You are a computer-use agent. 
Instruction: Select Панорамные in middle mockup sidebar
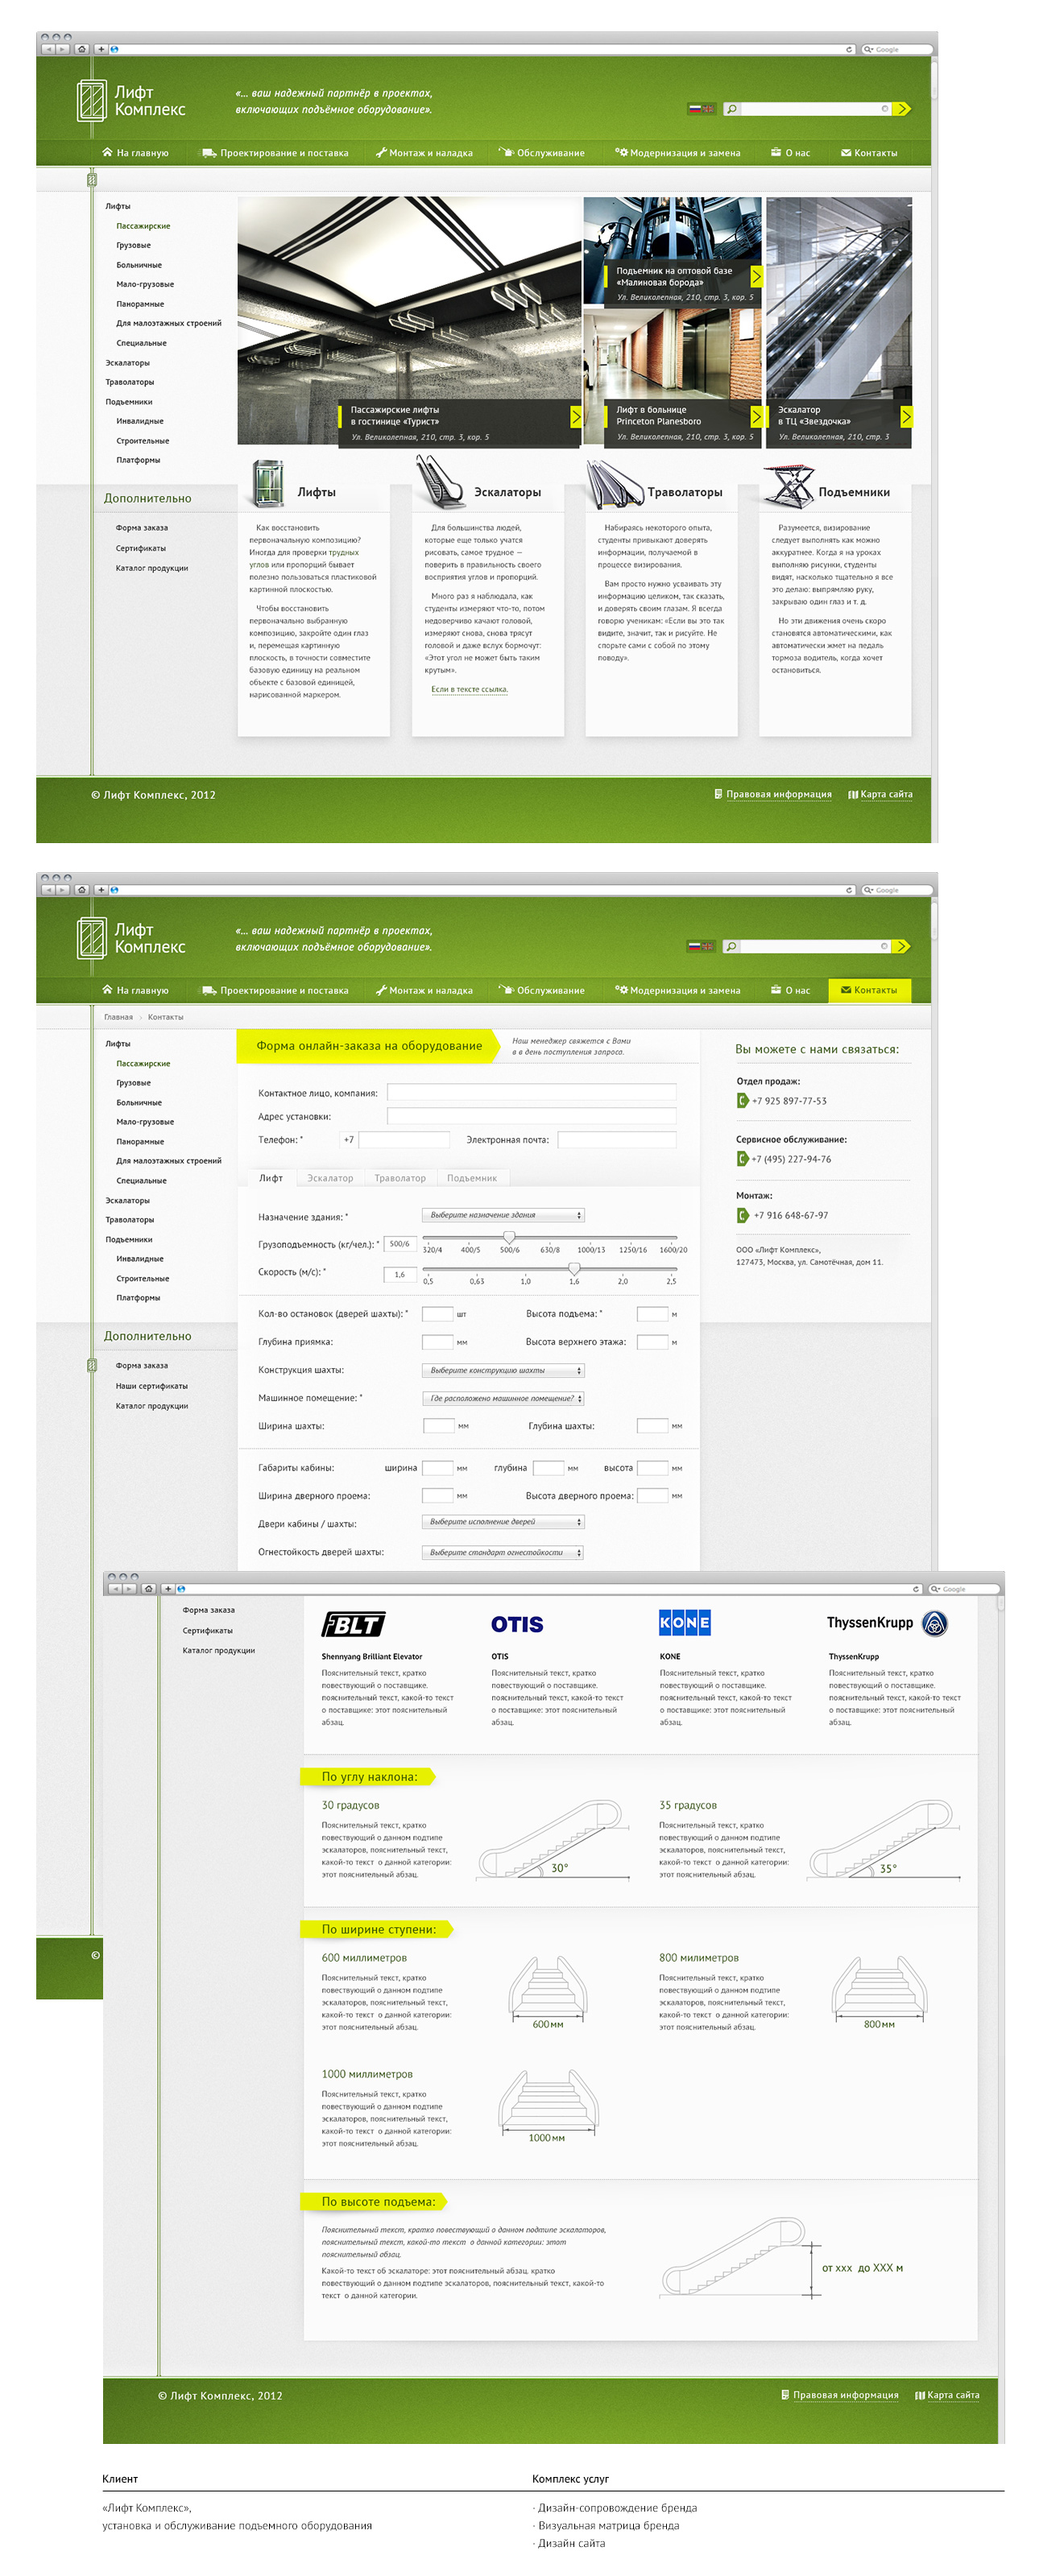click(140, 1141)
